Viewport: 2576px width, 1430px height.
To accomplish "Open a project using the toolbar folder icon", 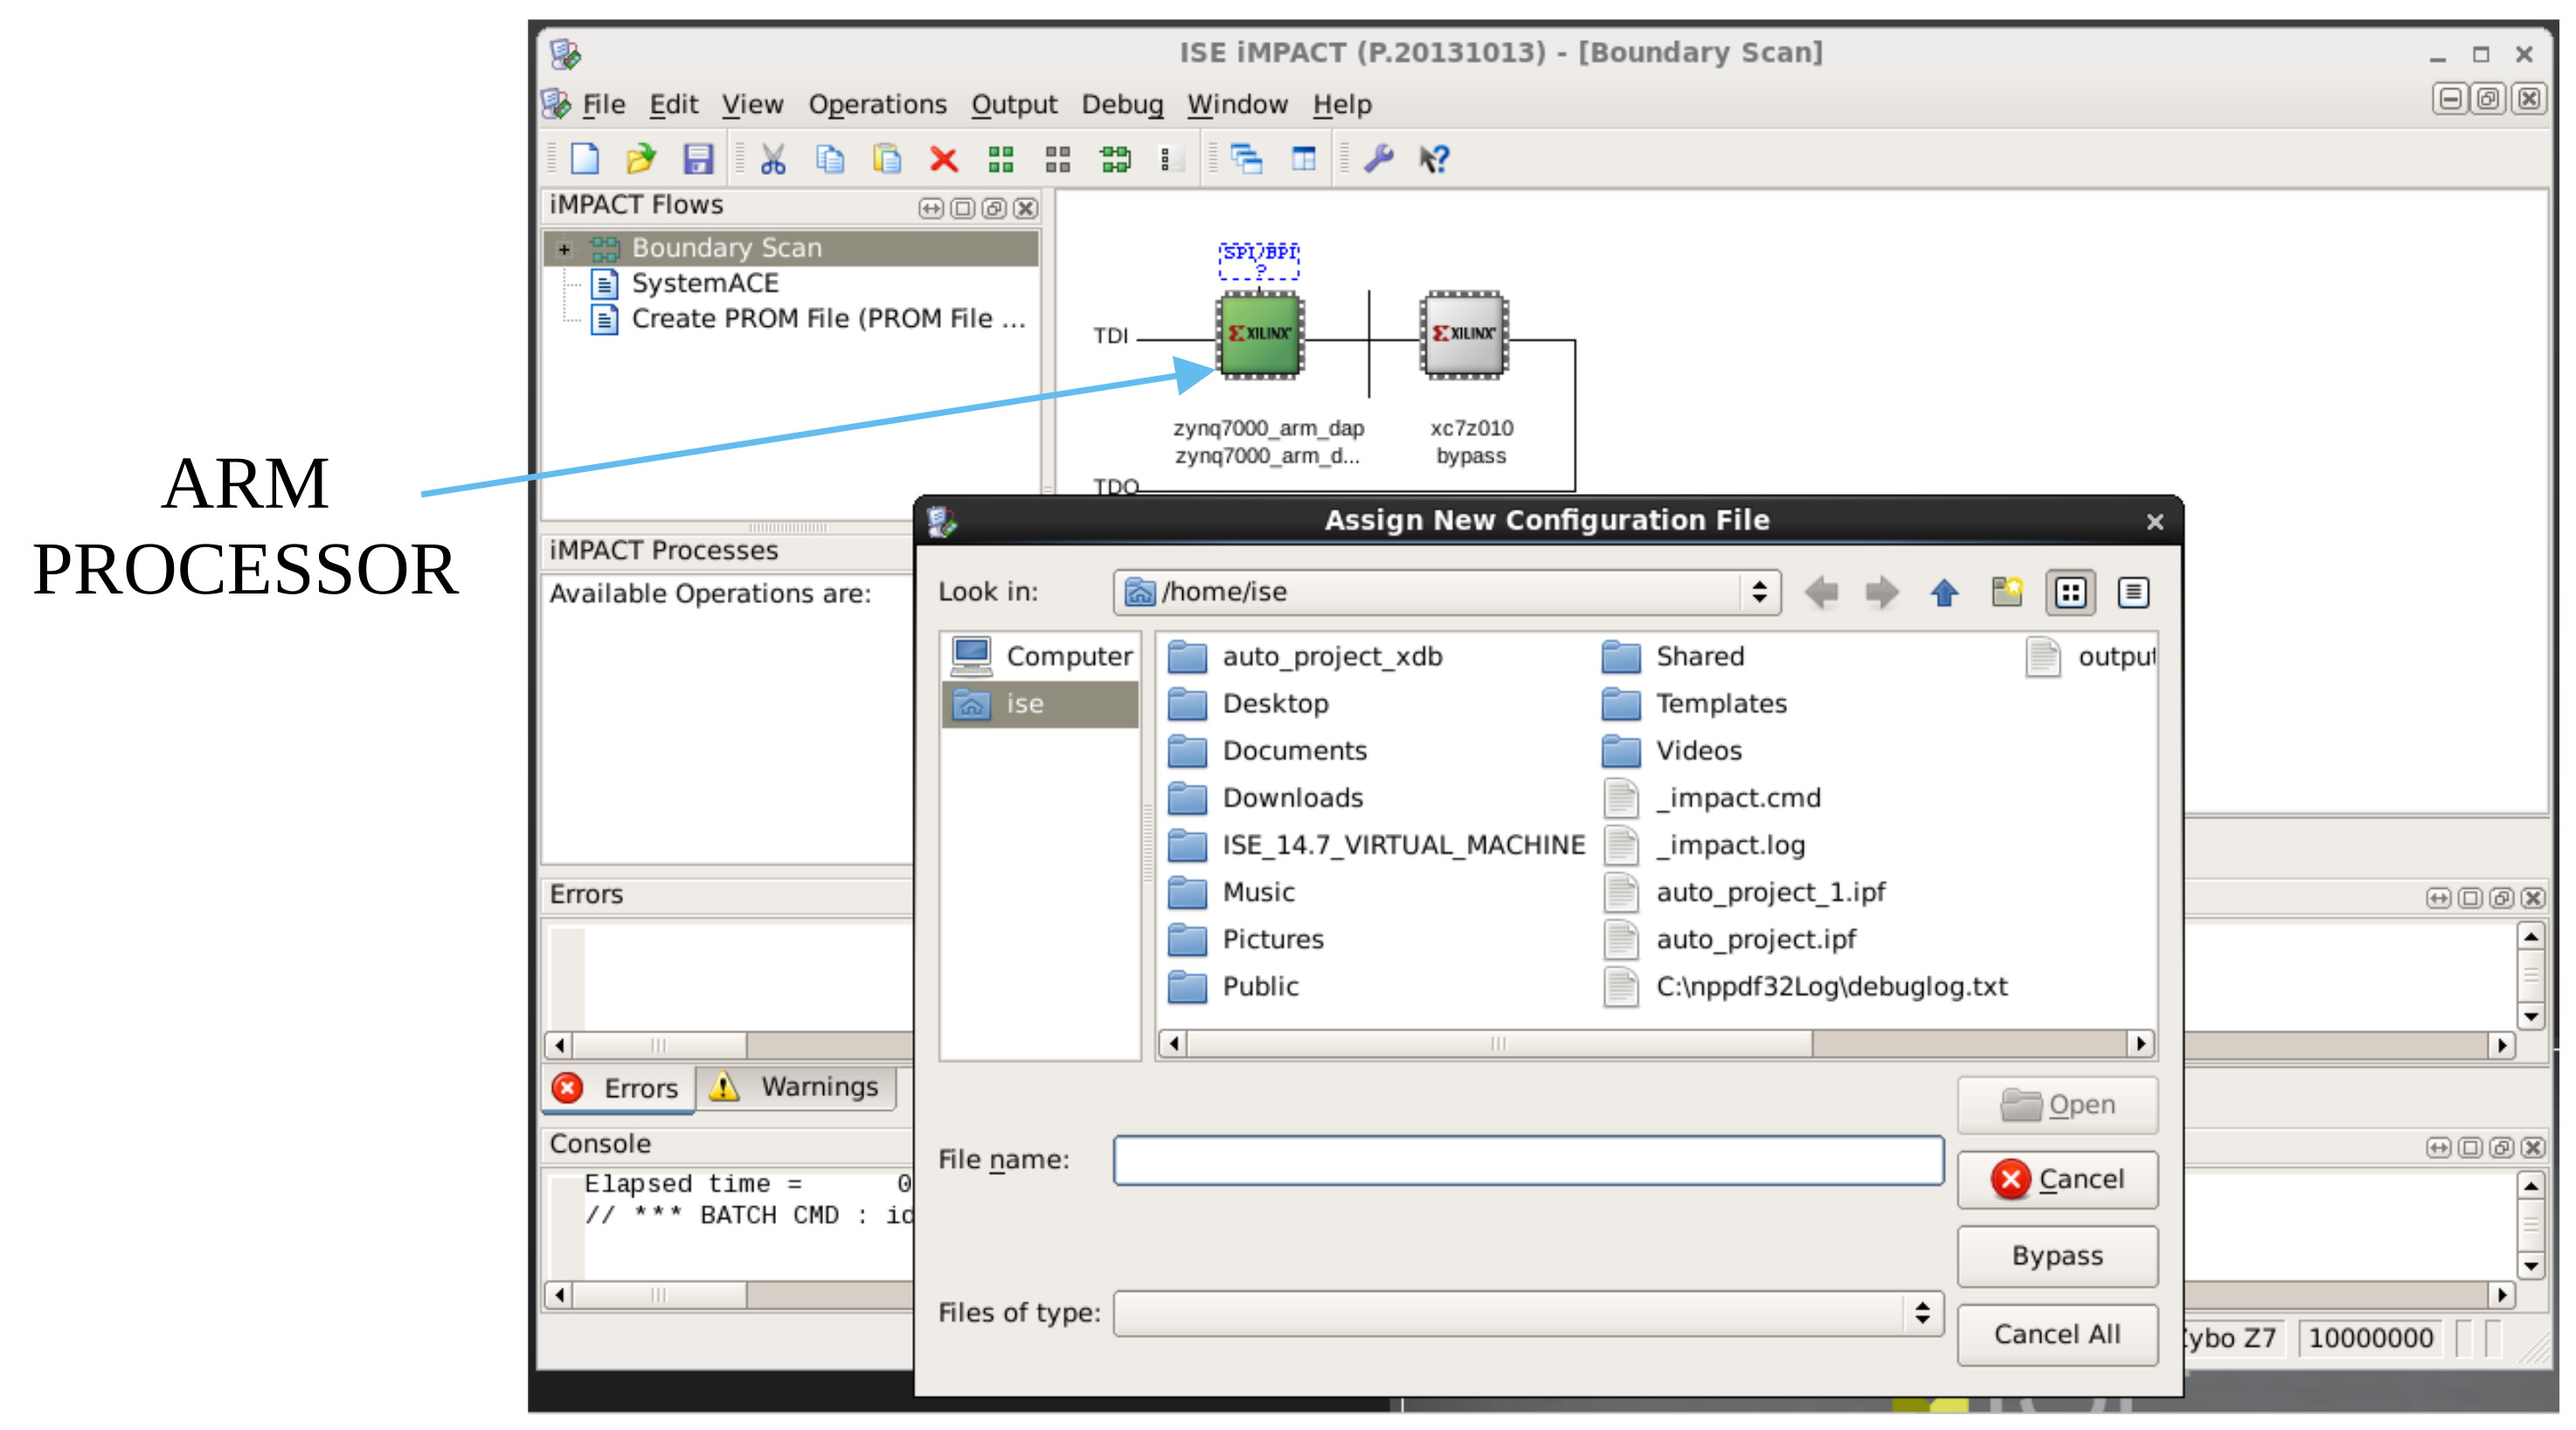I will (641, 158).
